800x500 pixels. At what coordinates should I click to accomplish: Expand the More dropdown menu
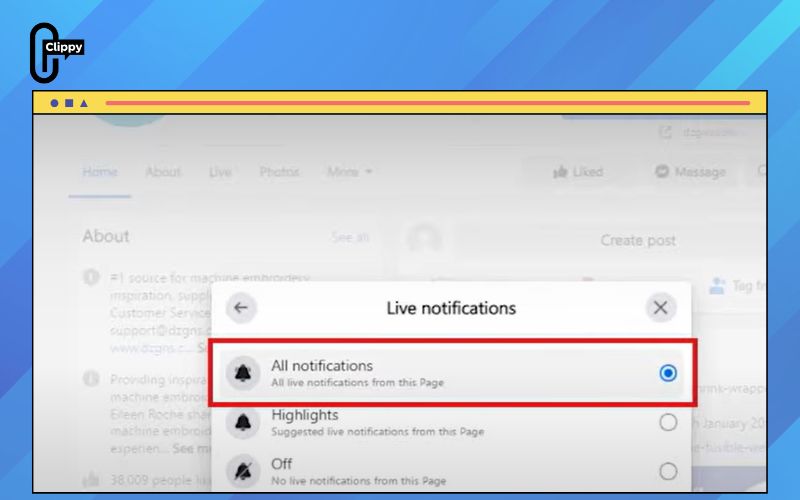coord(349,172)
